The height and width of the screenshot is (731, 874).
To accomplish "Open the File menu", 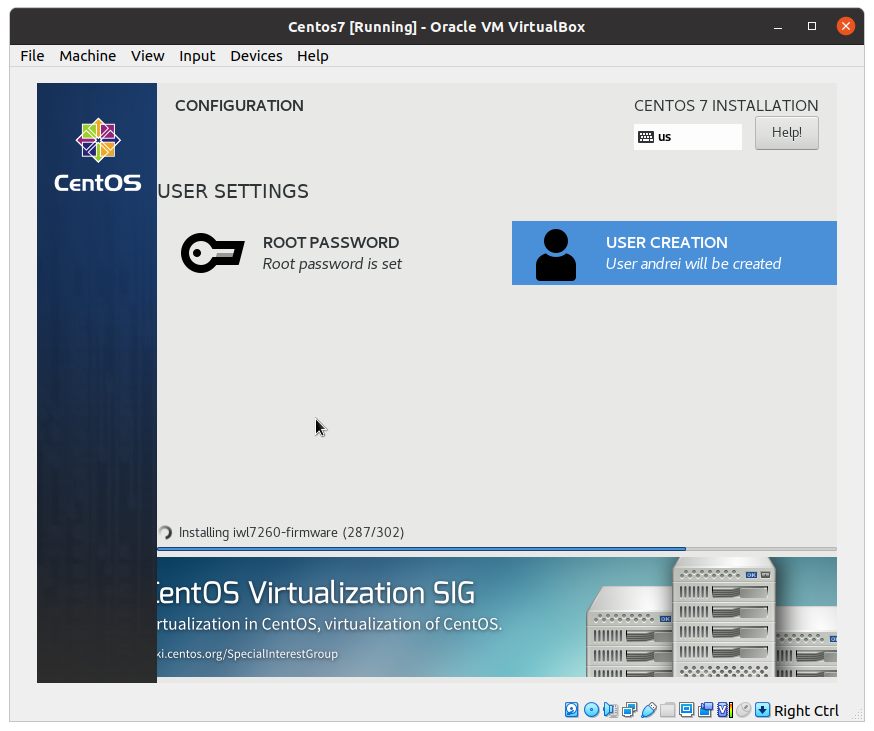I will 32,56.
